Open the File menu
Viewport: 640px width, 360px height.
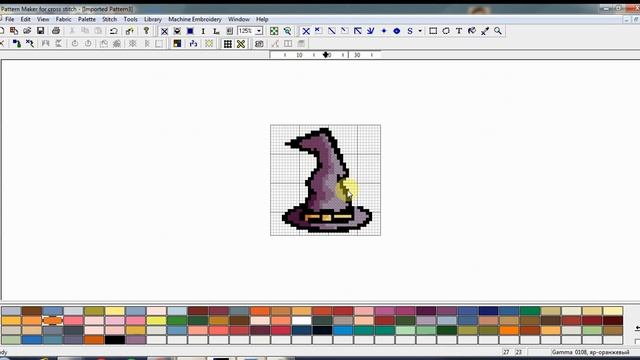(9, 19)
